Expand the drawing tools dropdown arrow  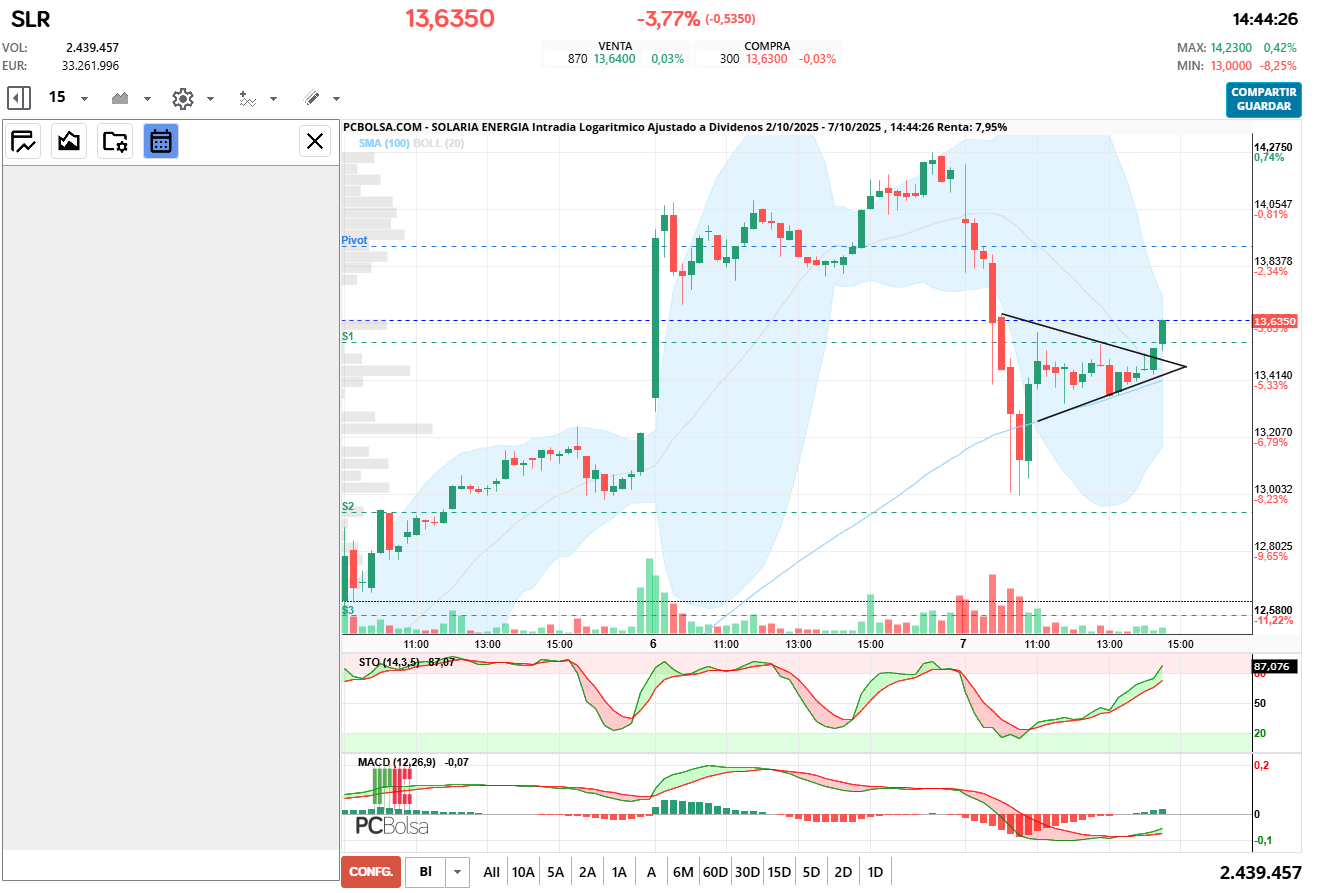coord(336,99)
